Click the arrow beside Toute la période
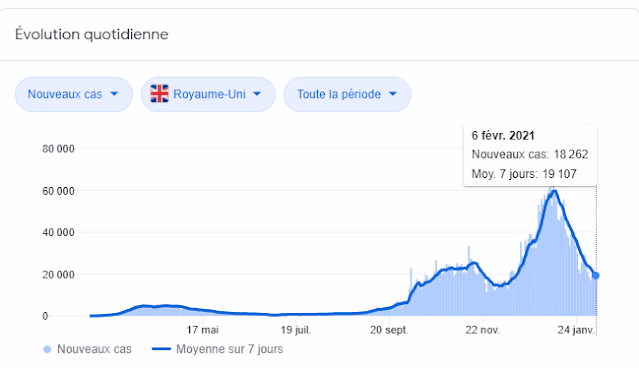The image size is (639, 368). pyautogui.click(x=393, y=94)
